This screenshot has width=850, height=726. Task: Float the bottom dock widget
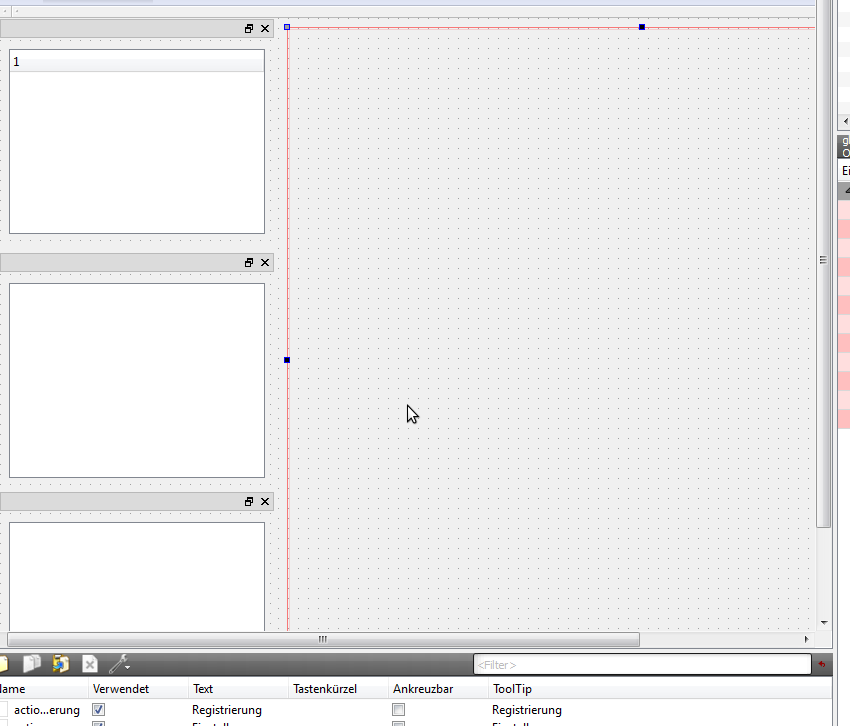249,501
